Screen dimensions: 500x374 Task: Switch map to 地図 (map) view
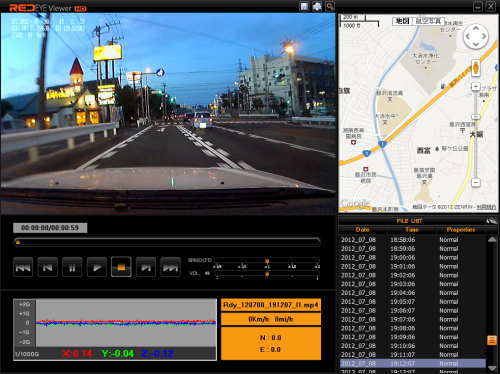(402, 21)
